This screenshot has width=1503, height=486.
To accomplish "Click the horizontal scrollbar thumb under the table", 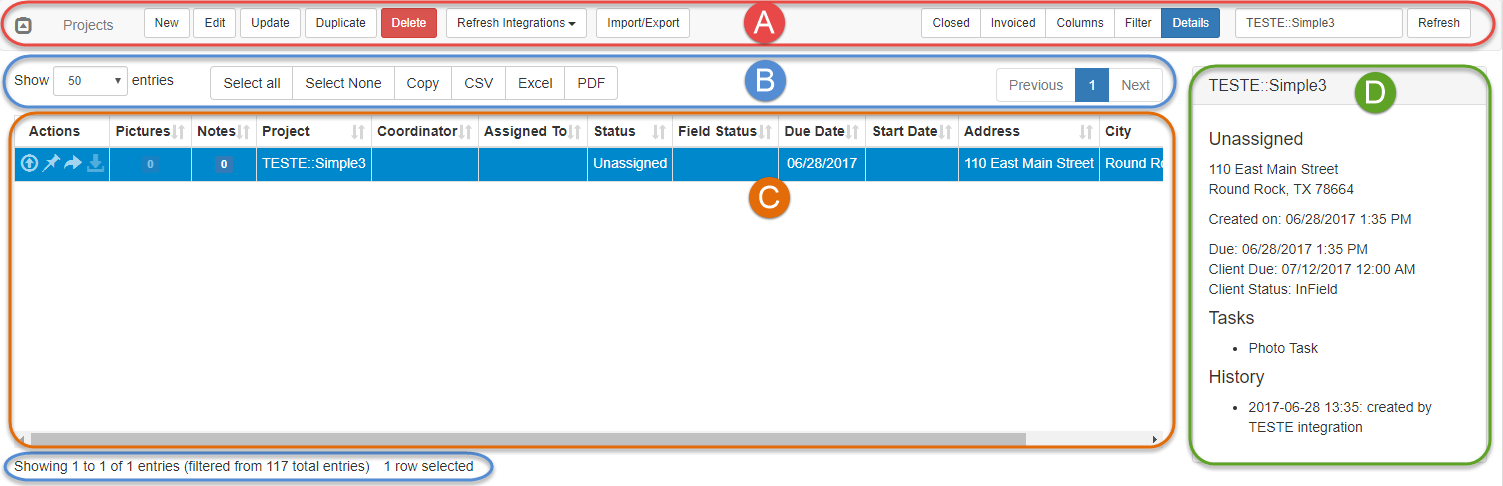I will tap(527, 439).
